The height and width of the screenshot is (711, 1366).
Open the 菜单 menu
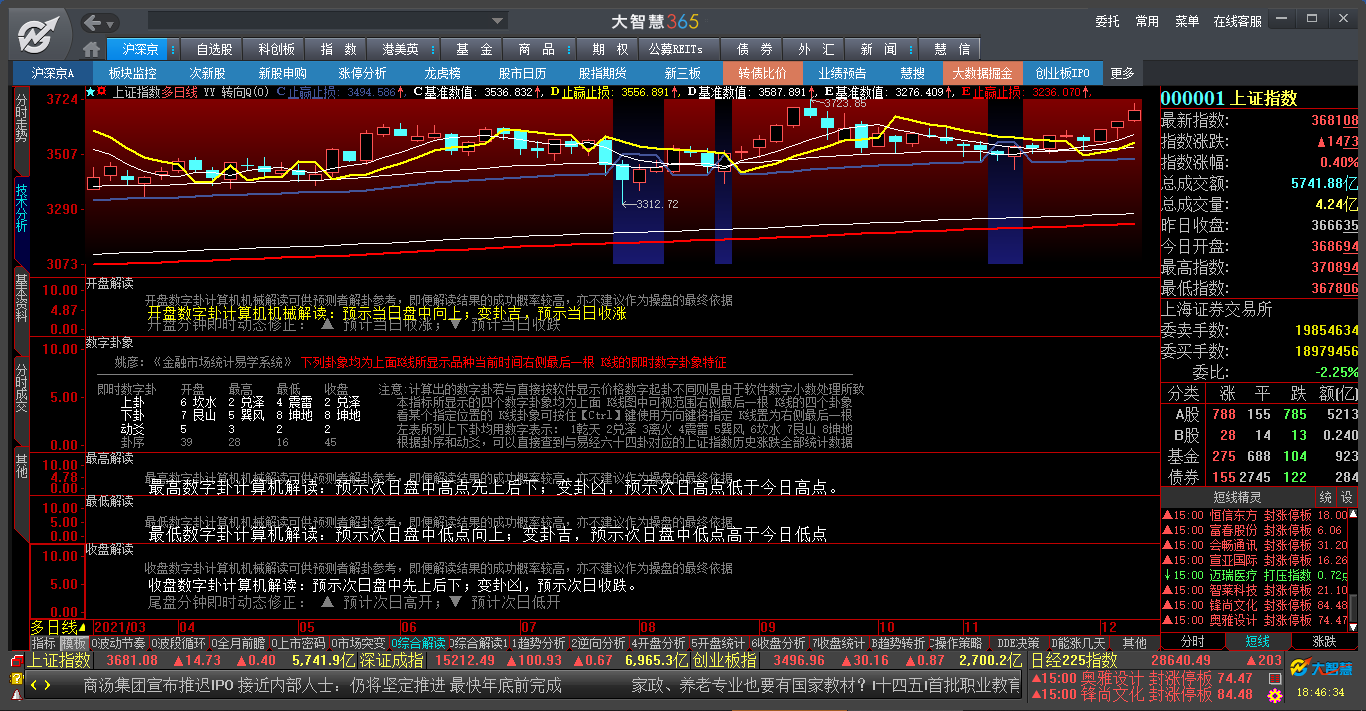1187,21
